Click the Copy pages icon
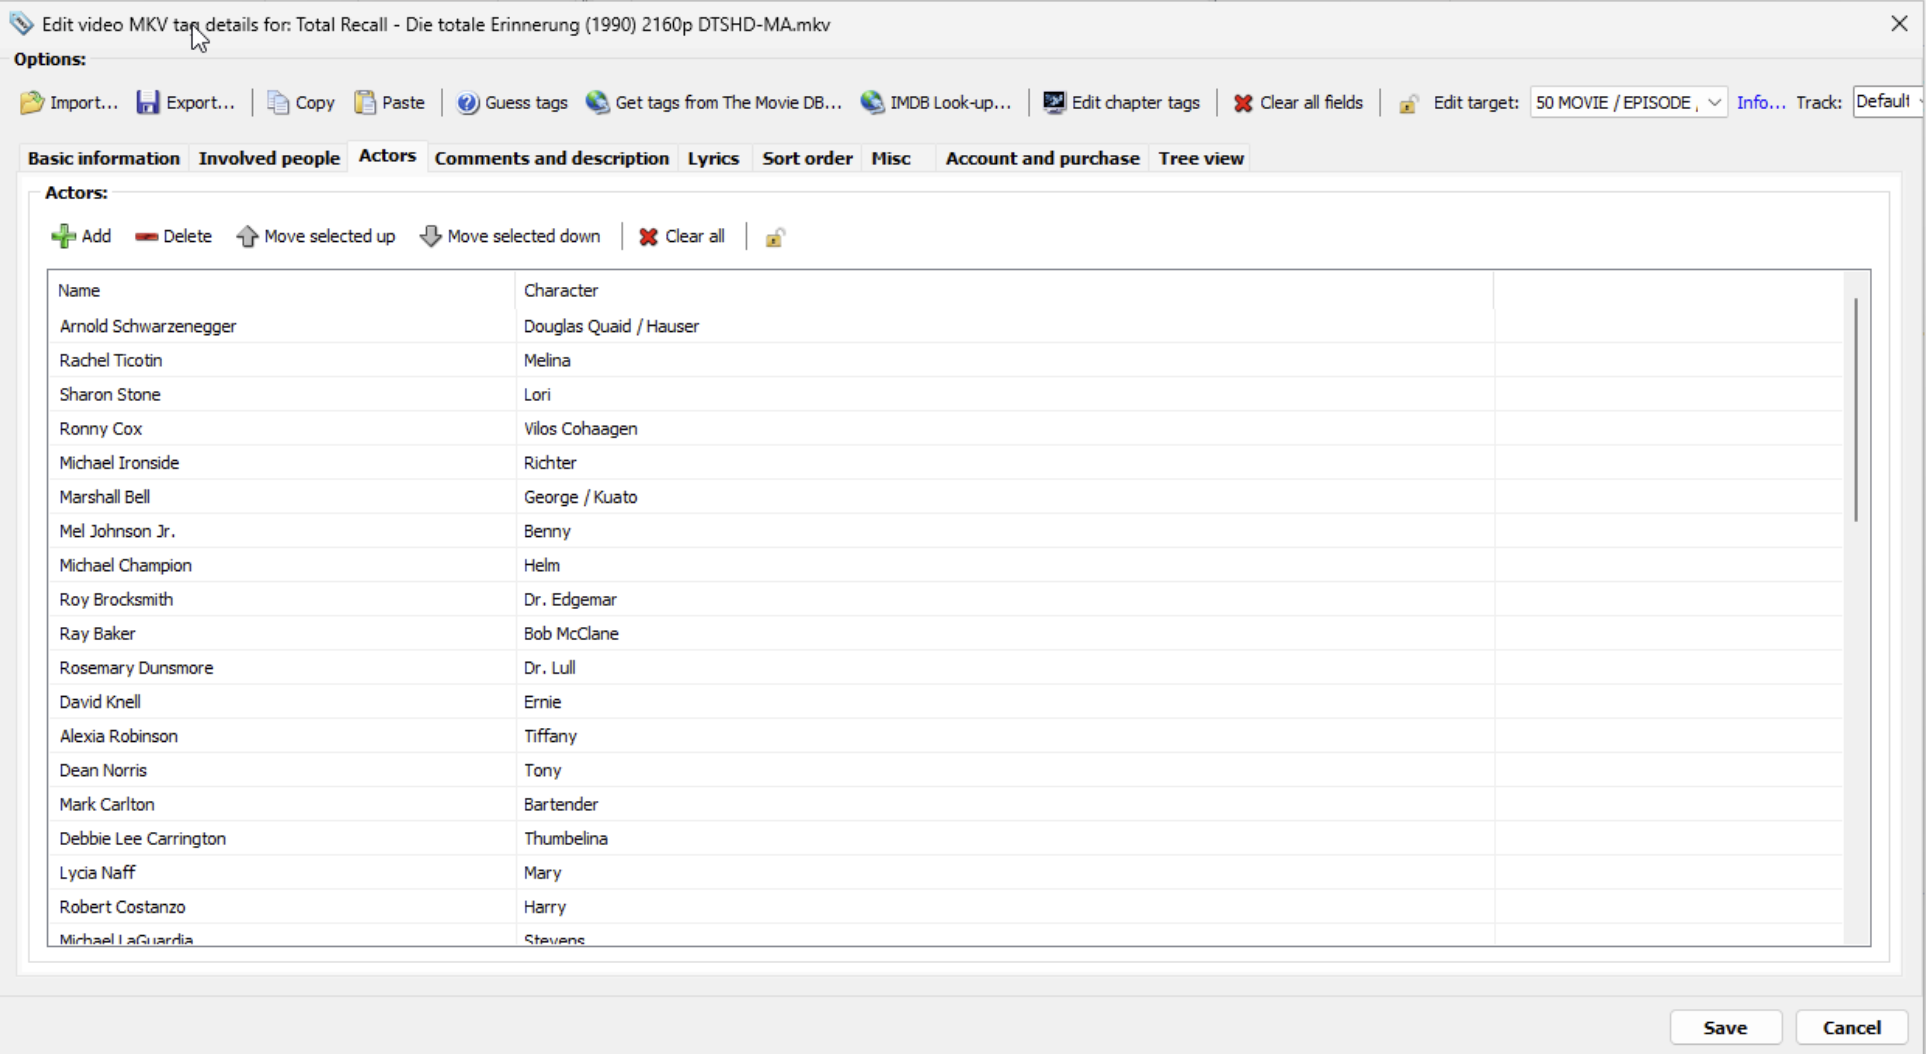Screen dimensions: 1926x1054 278,102
